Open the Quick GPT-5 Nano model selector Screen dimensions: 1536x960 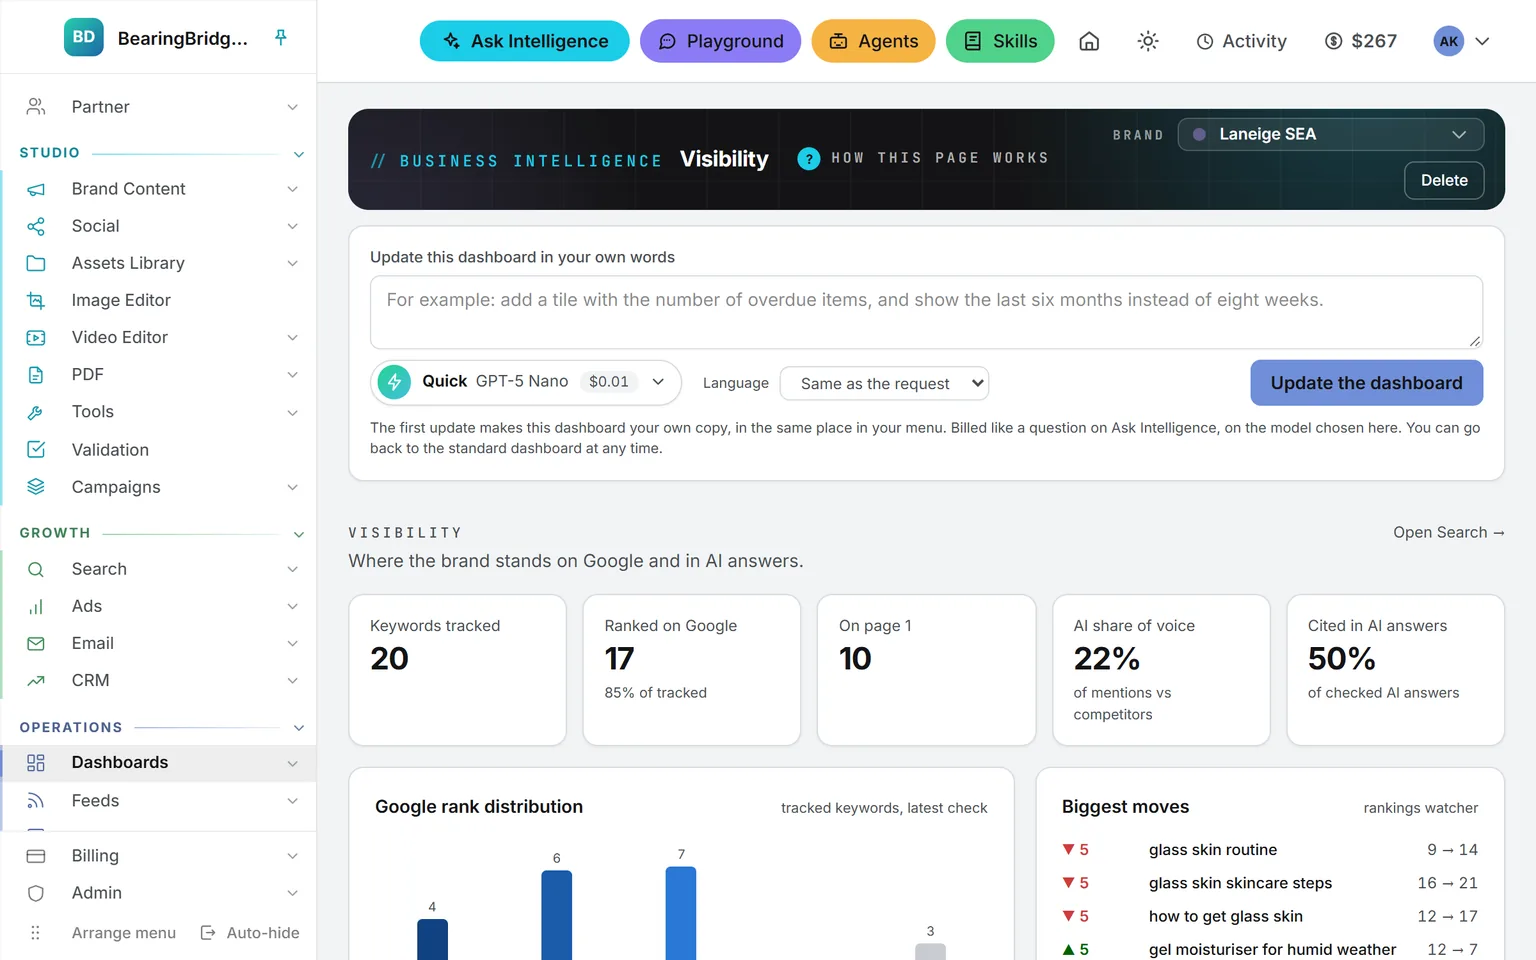point(526,382)
